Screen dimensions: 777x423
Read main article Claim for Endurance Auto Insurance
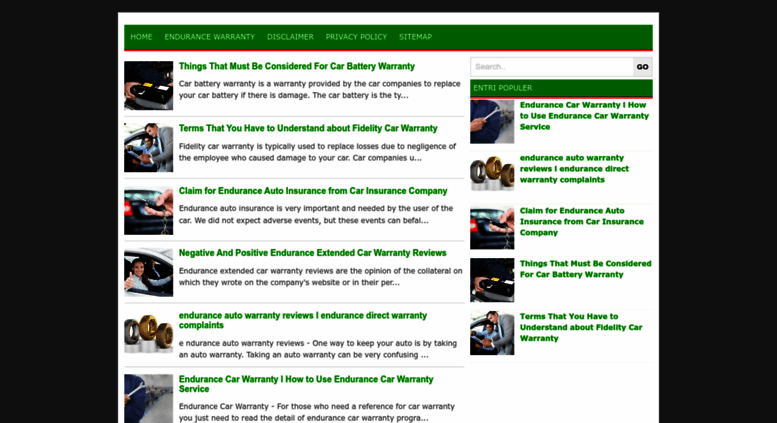pyautogui.click(x=313, y=191)
